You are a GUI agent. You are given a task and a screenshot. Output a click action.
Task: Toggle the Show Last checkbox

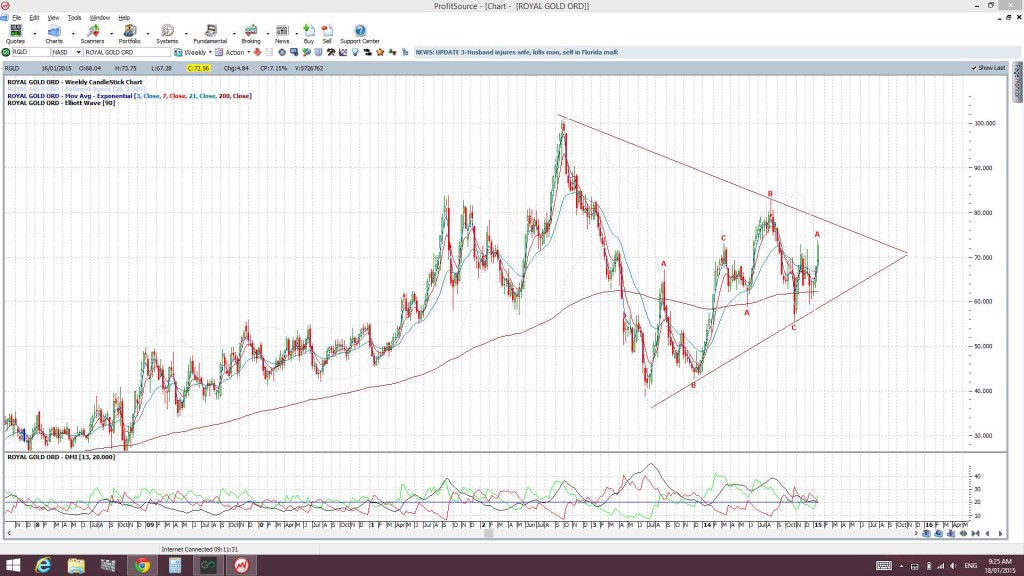click(974, 68)
